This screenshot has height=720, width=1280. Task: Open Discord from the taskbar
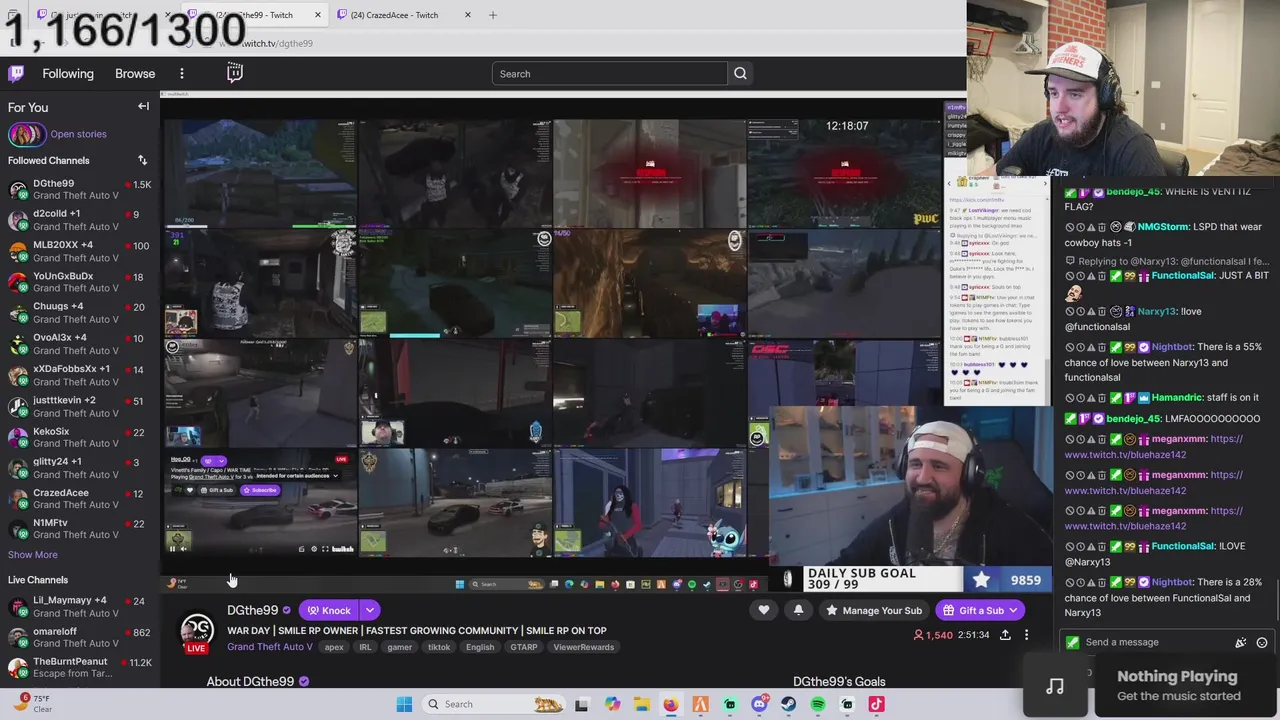pos(759,704)
